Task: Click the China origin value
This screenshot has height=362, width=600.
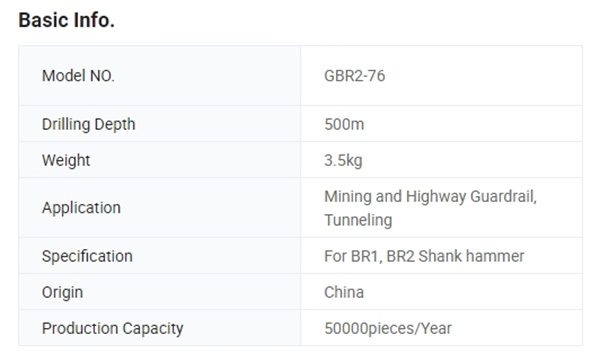Action: [x=344, y=292]
